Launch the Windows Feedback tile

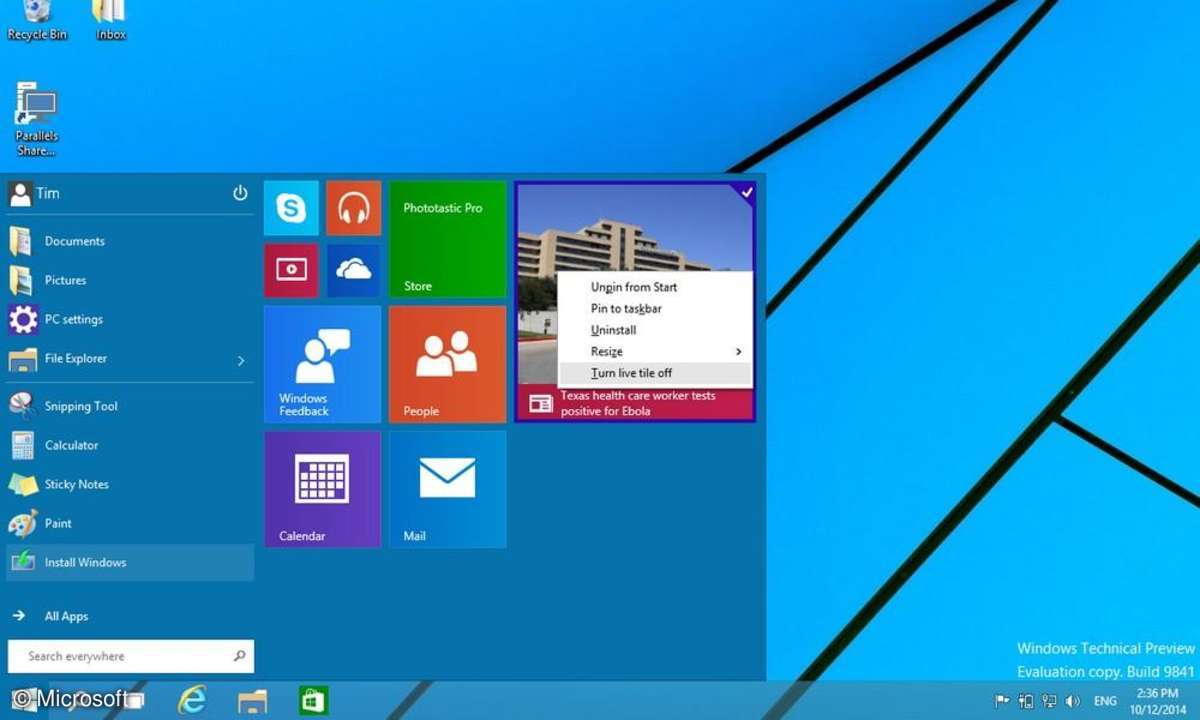click(322, 364)
